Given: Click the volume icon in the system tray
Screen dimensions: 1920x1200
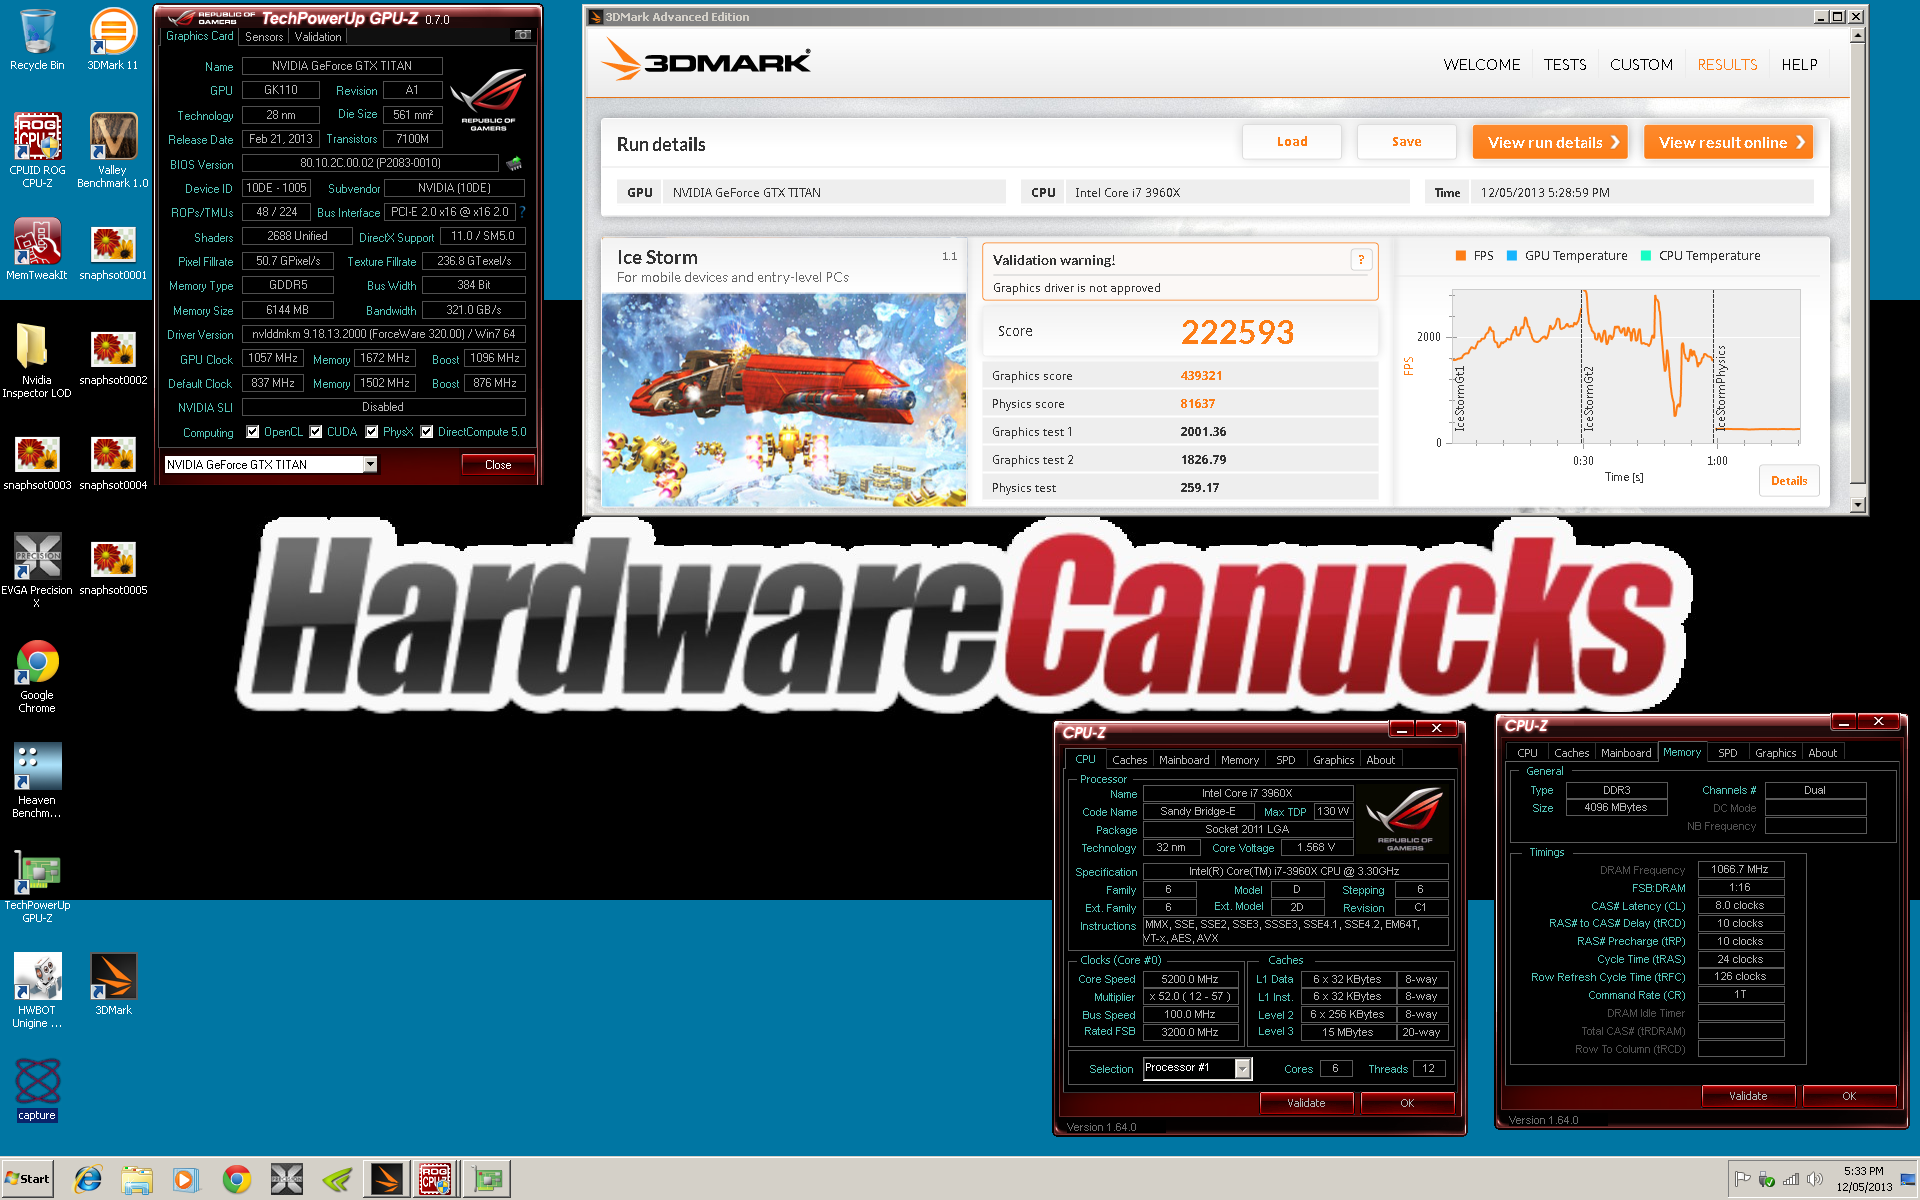Looking at the screenshot, I should pyautogui.click(x=1814, y=1180).
